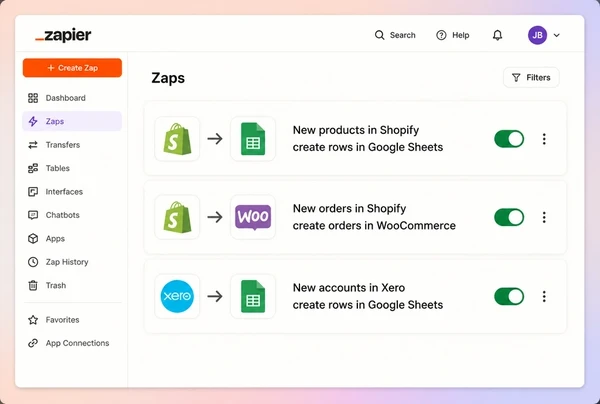Open more options for New orders in Shopify zap
Image resolution: width=600 pixels, height=404 pixels.
tap(544, 217)
